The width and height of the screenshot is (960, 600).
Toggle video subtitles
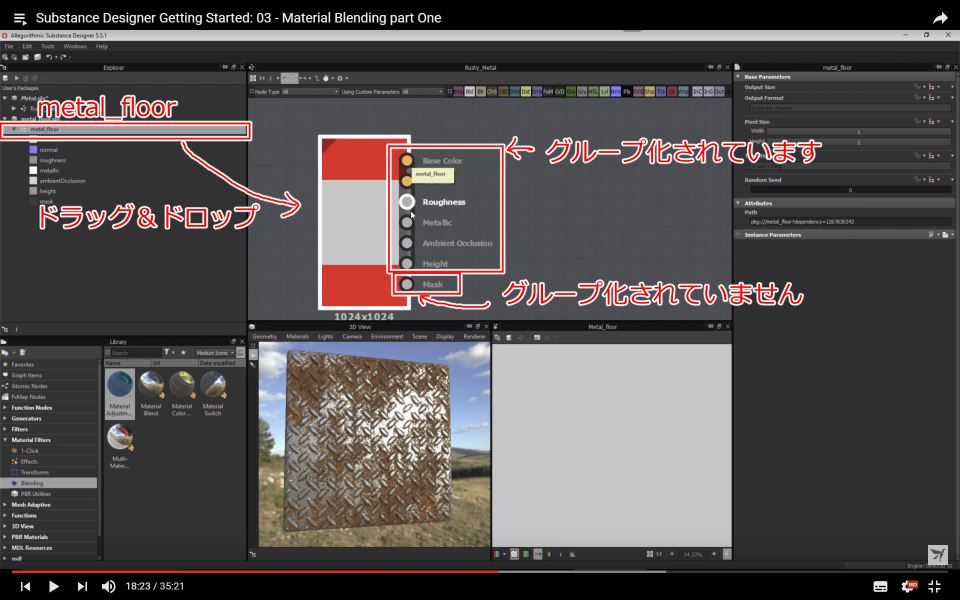pyautogui.click(x=880, y=587)
